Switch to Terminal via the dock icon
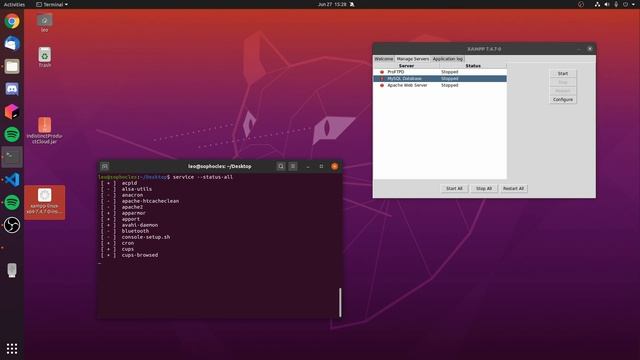The image size is (640, 360). 12,157
